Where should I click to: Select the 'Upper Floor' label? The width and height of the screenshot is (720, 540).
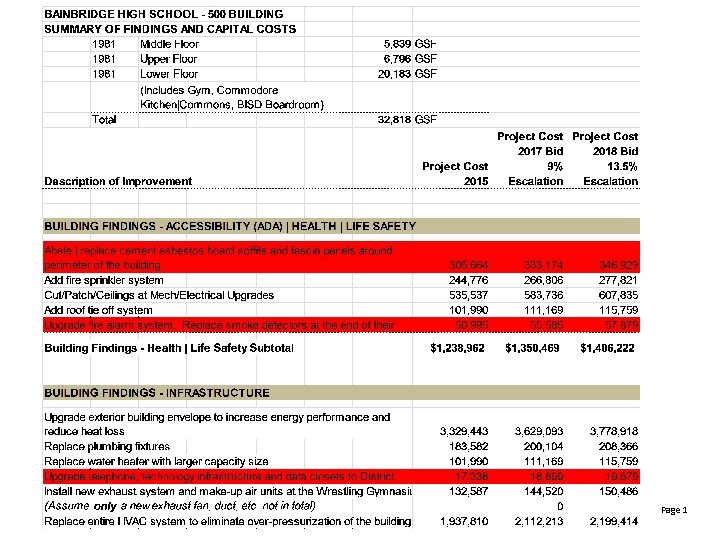click(x=169, y=59)
